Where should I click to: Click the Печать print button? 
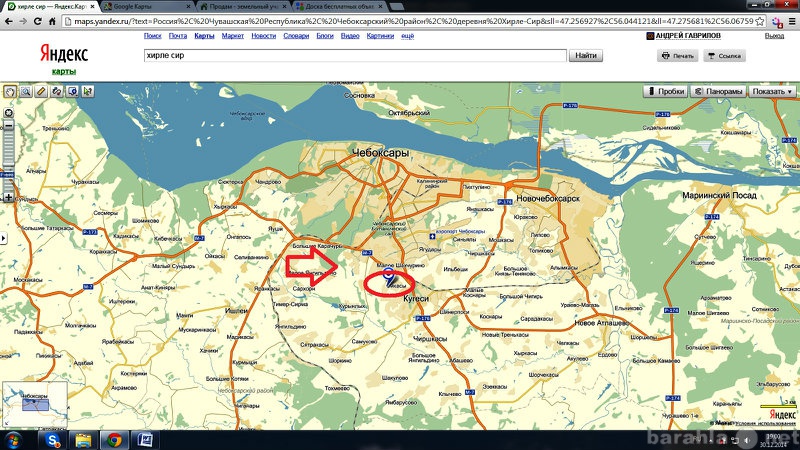coord(678,56)
